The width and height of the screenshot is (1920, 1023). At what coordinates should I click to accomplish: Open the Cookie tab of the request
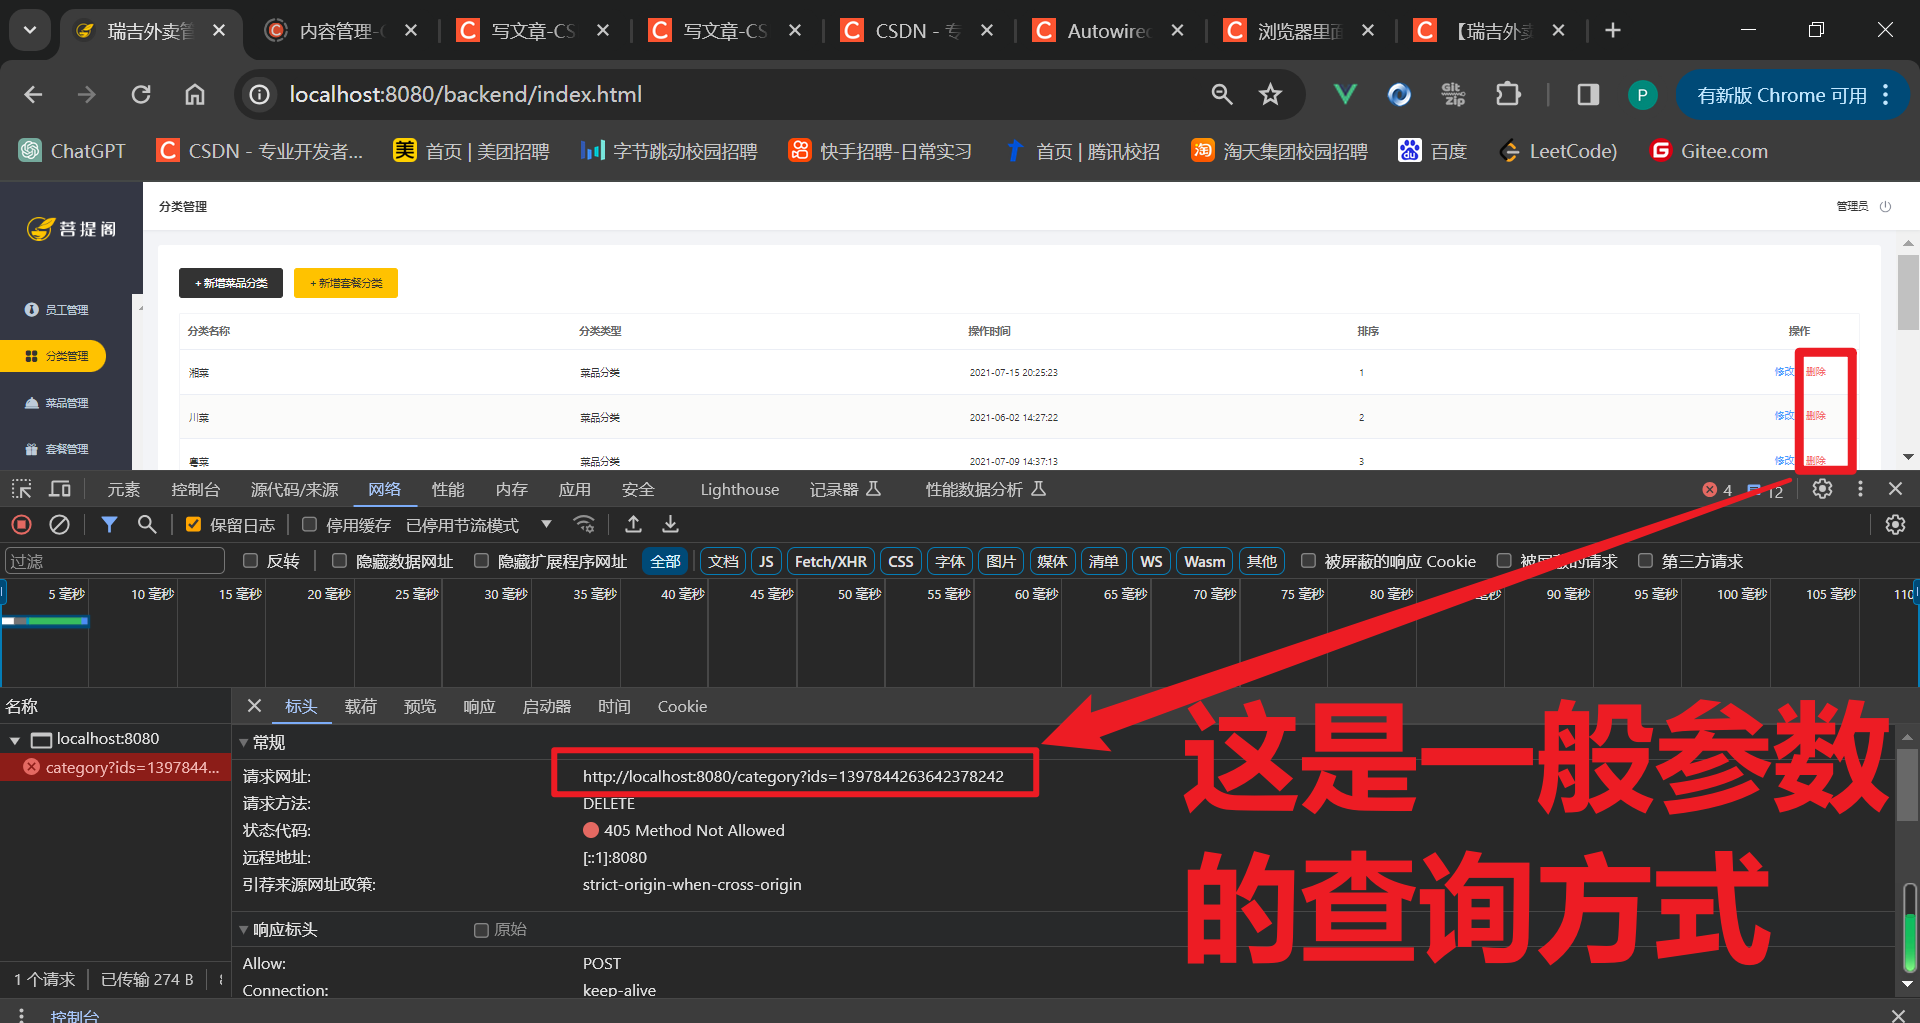pyautogui.click(x=682, y=706)
